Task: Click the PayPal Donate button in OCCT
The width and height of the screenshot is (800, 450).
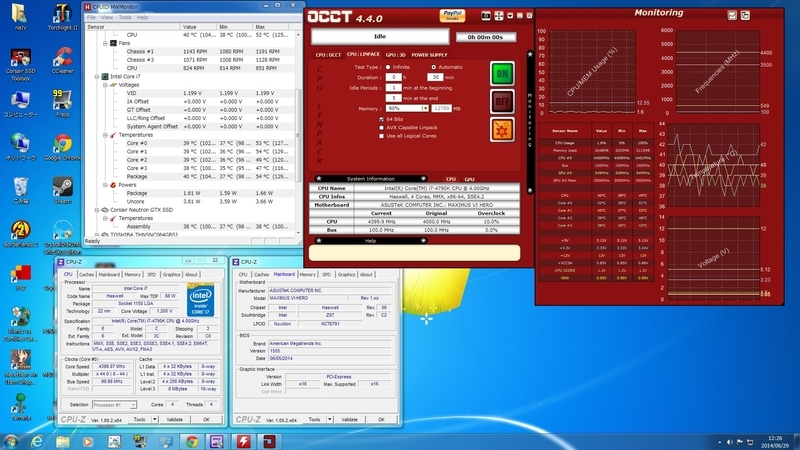Action: tap(452, 16)
